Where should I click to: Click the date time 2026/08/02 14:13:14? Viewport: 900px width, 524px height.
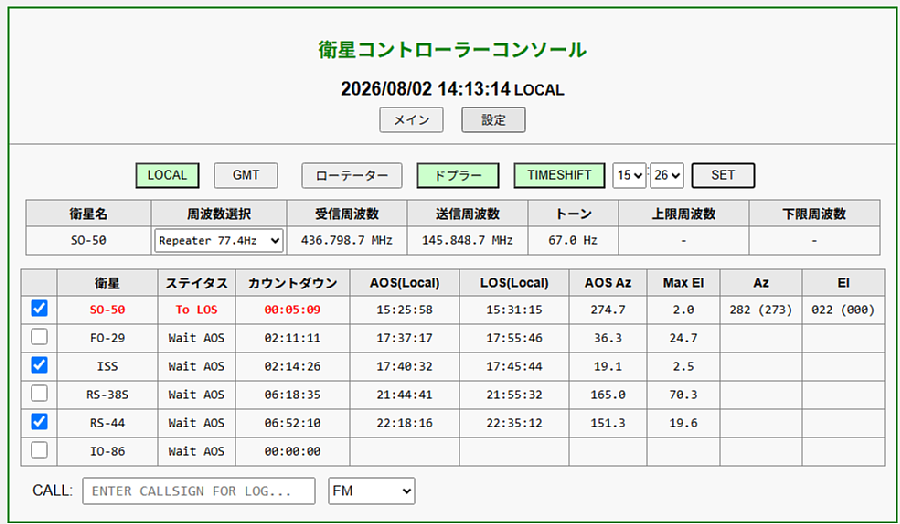click(x=425, y=89)
